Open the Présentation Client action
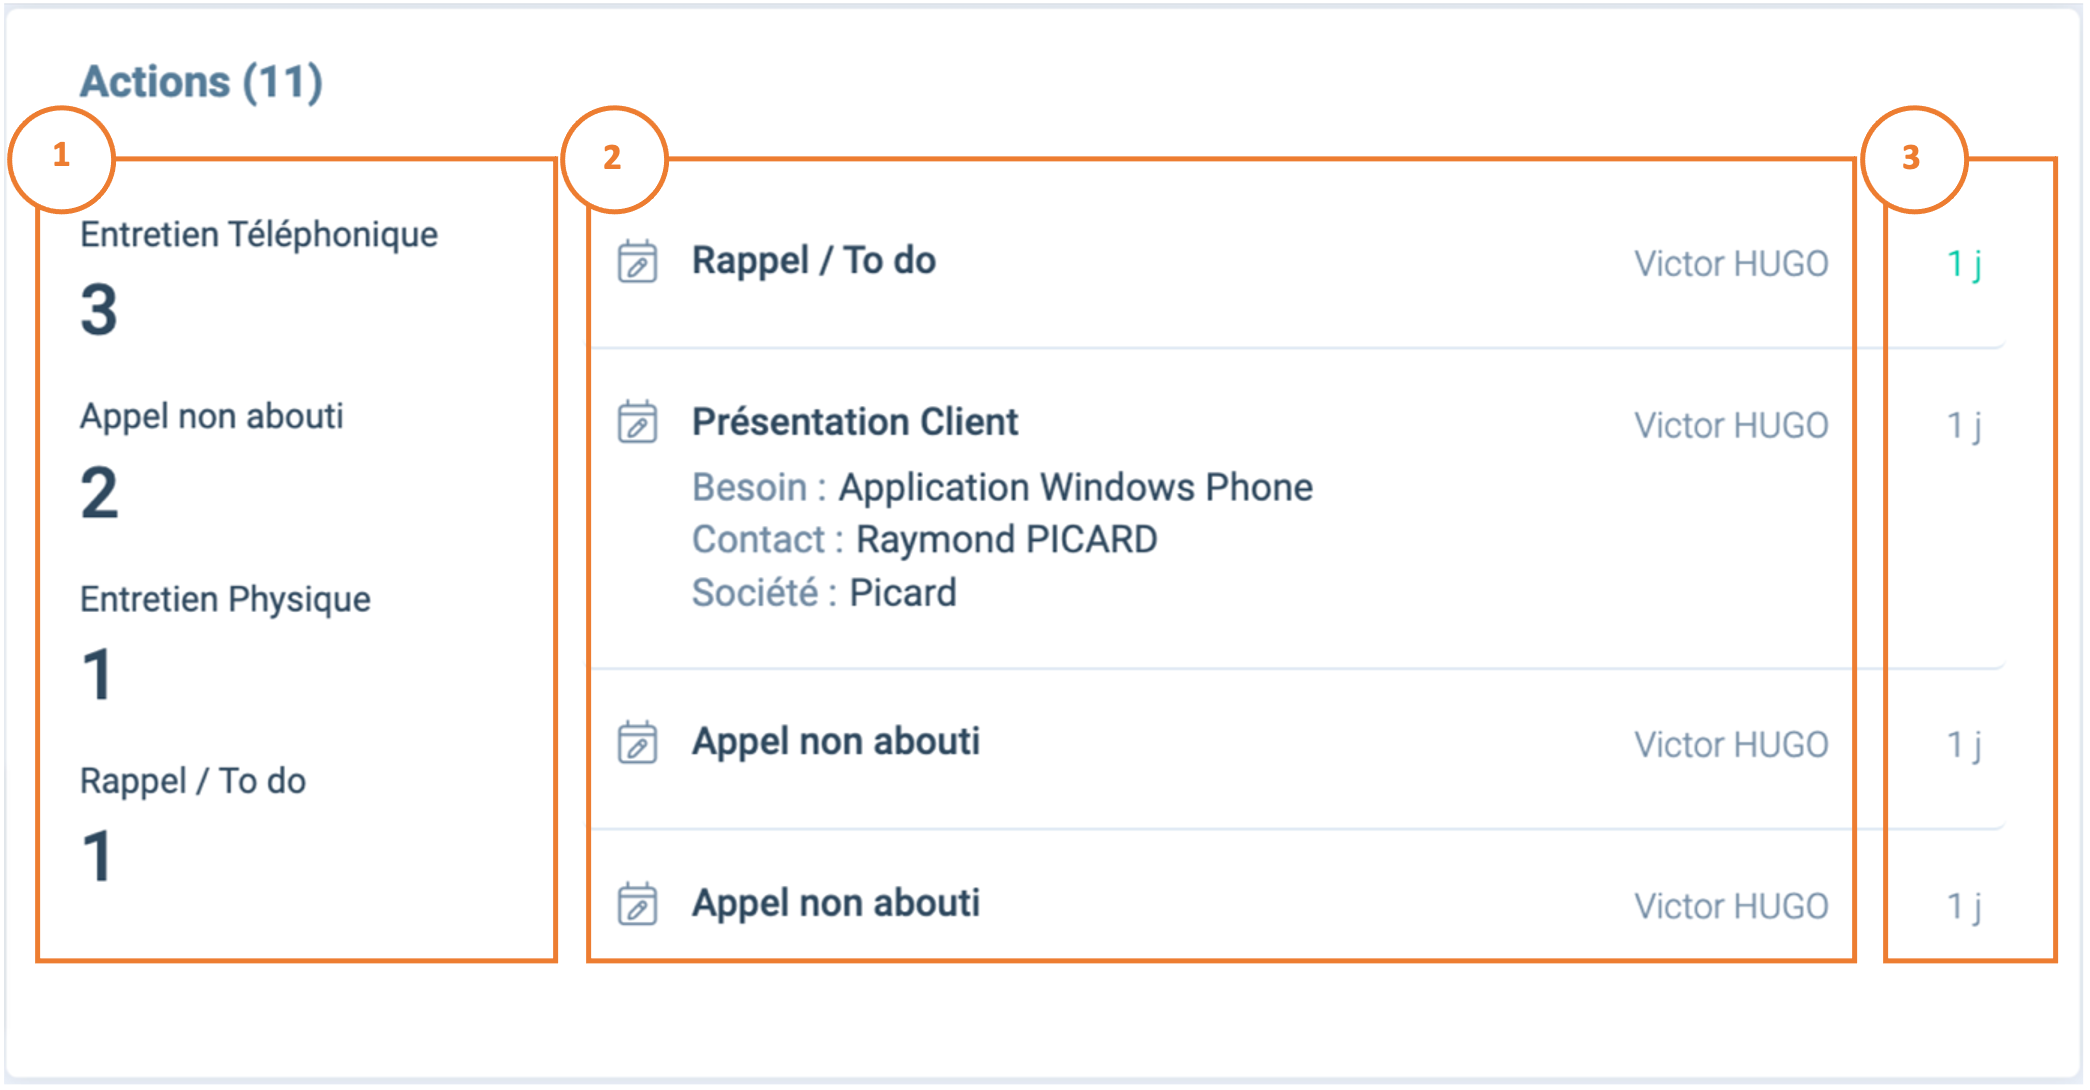Viewport: 2090px width, 1090px height. click(855, 422)
